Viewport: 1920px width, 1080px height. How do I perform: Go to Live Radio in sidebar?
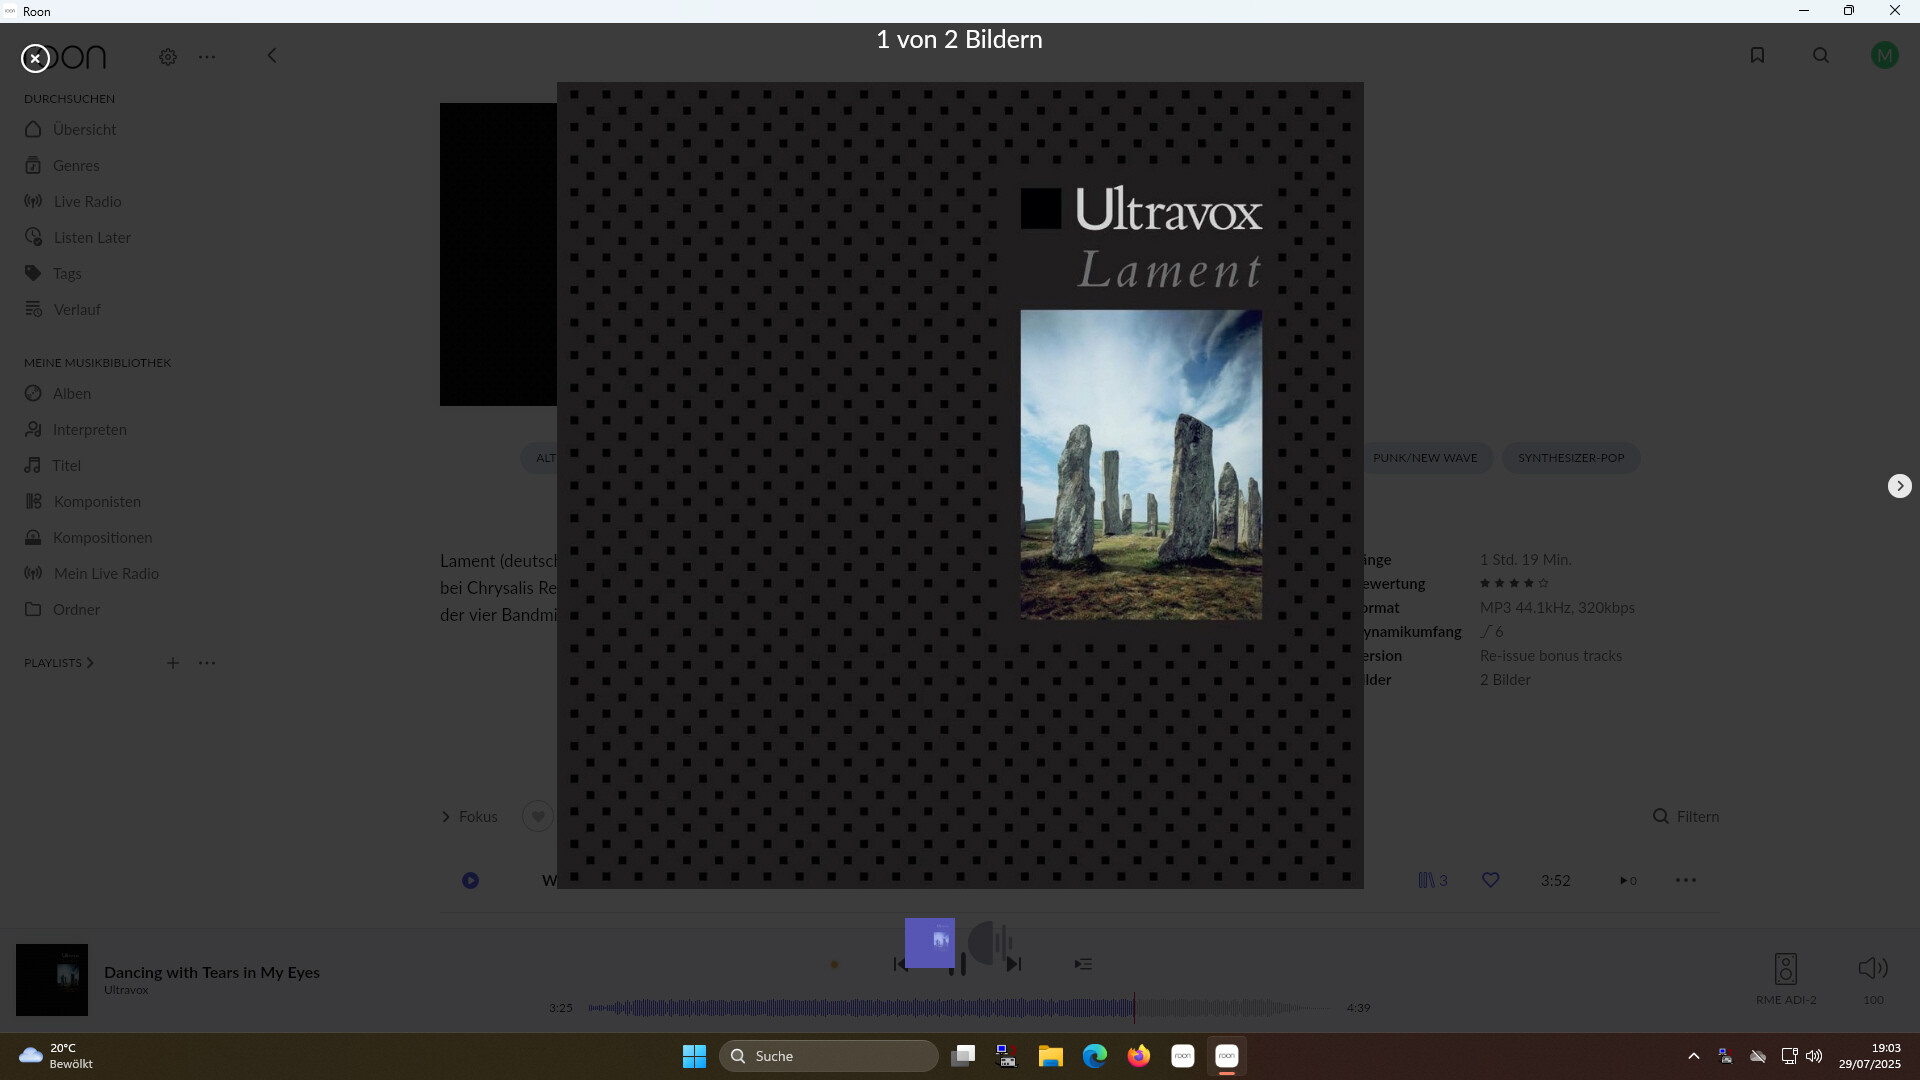[x=87, y=202]
